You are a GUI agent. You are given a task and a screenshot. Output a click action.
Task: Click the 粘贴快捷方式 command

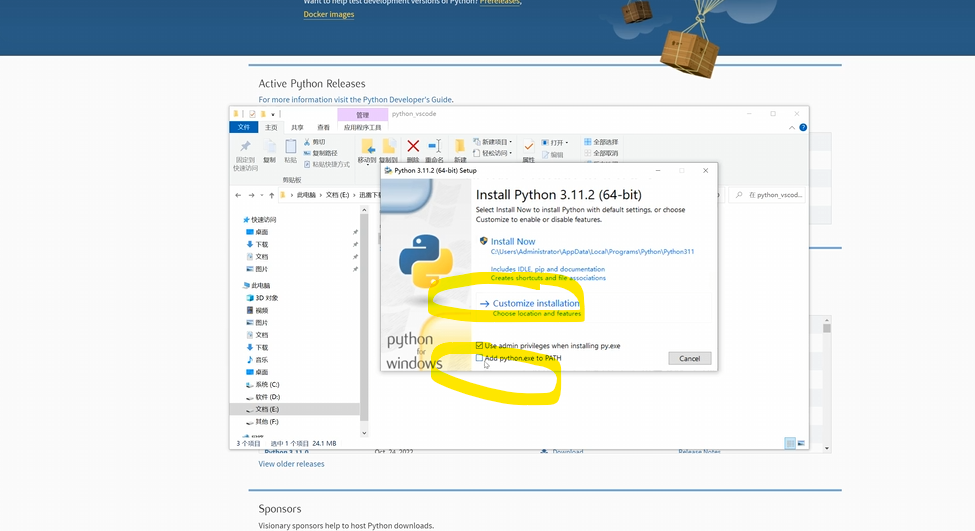[x=326, y=164]
